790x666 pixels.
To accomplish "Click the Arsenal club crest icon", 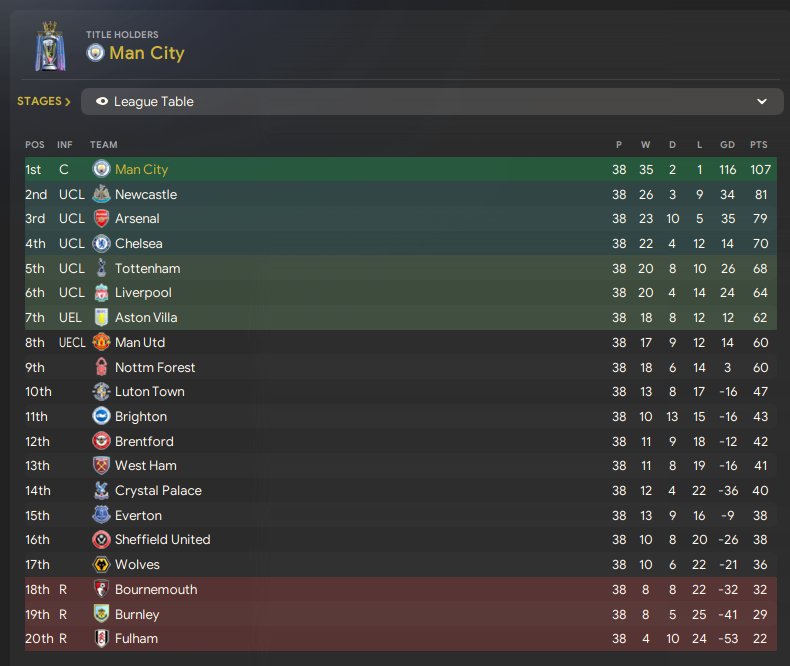I will tap(101, 219).
